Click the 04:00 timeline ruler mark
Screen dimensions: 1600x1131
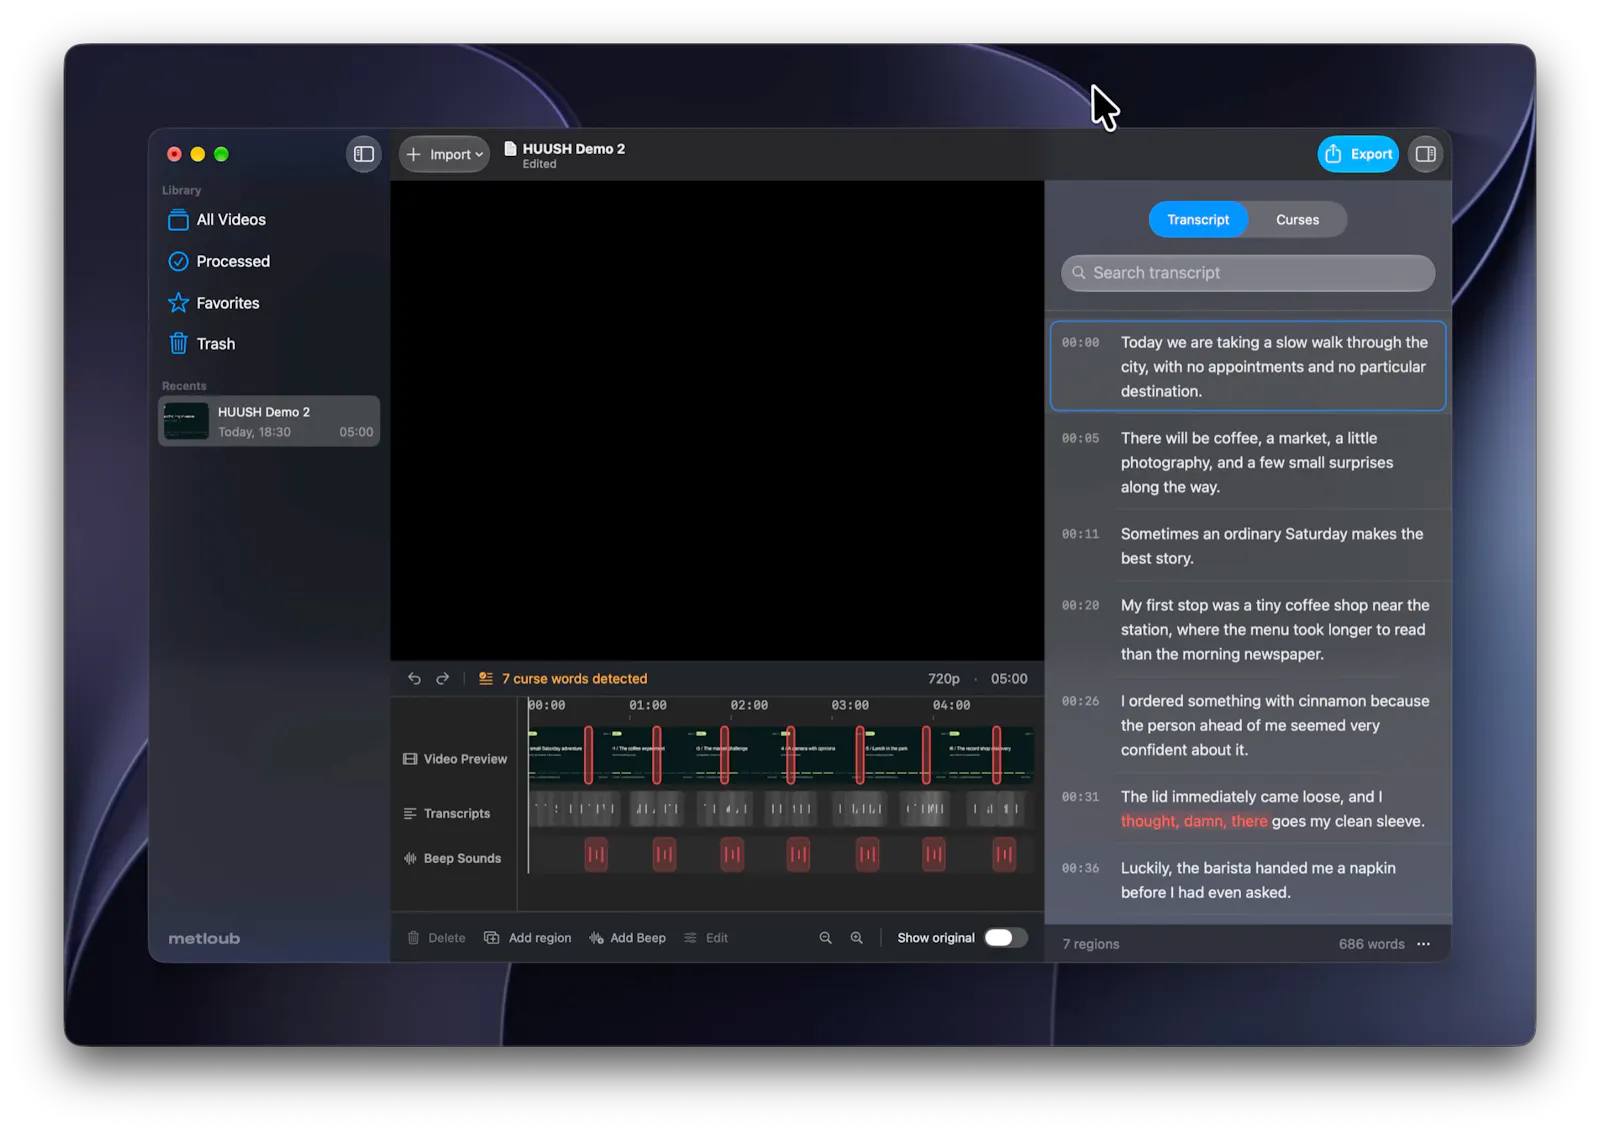[x=951, y=705]
